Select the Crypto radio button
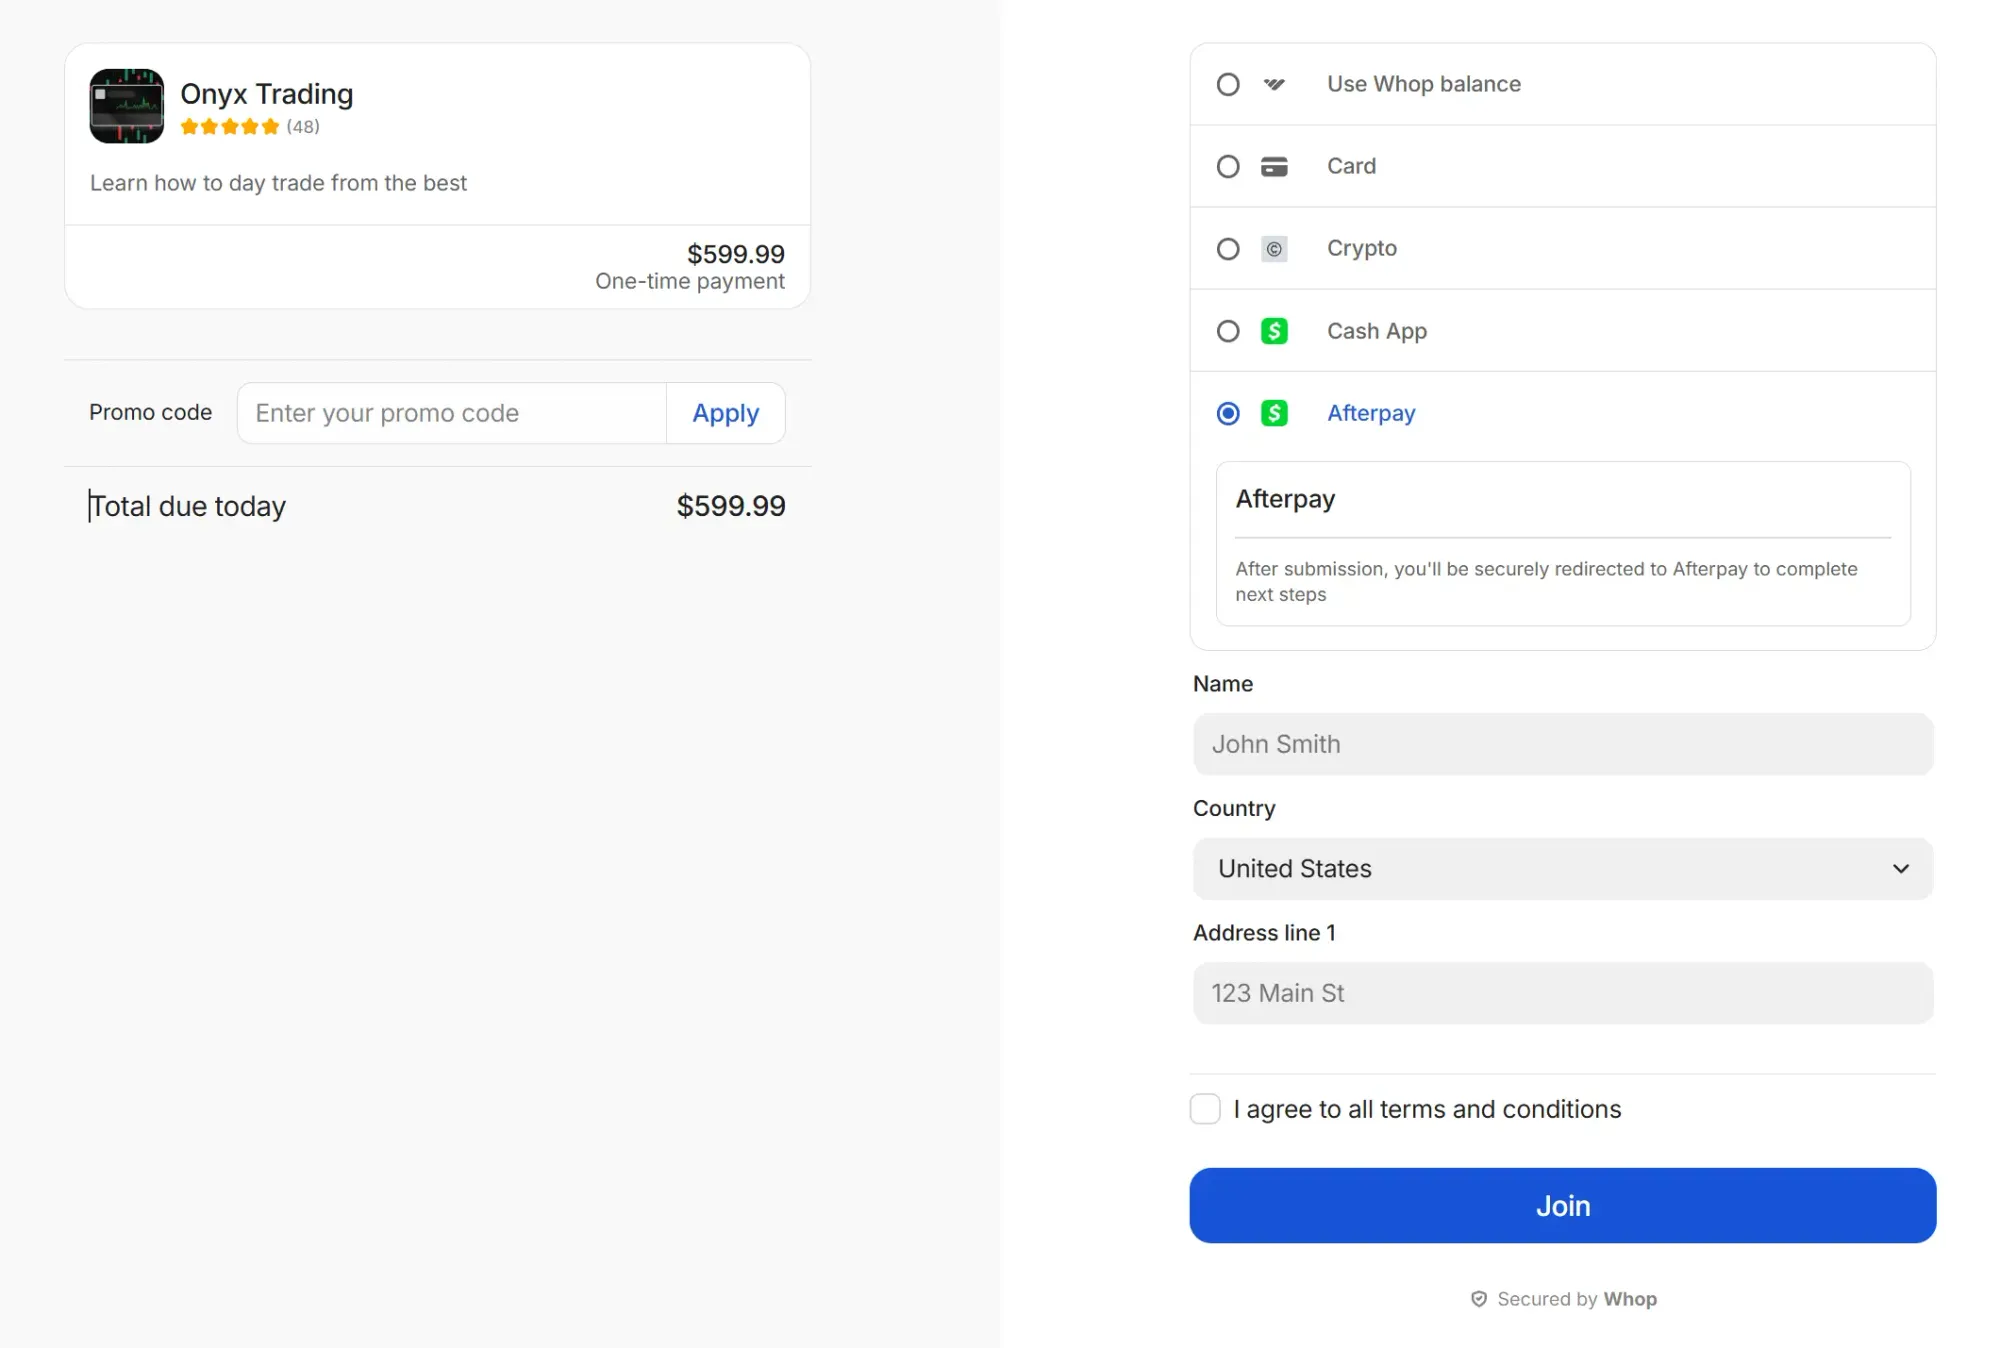 click(1227, 249)
